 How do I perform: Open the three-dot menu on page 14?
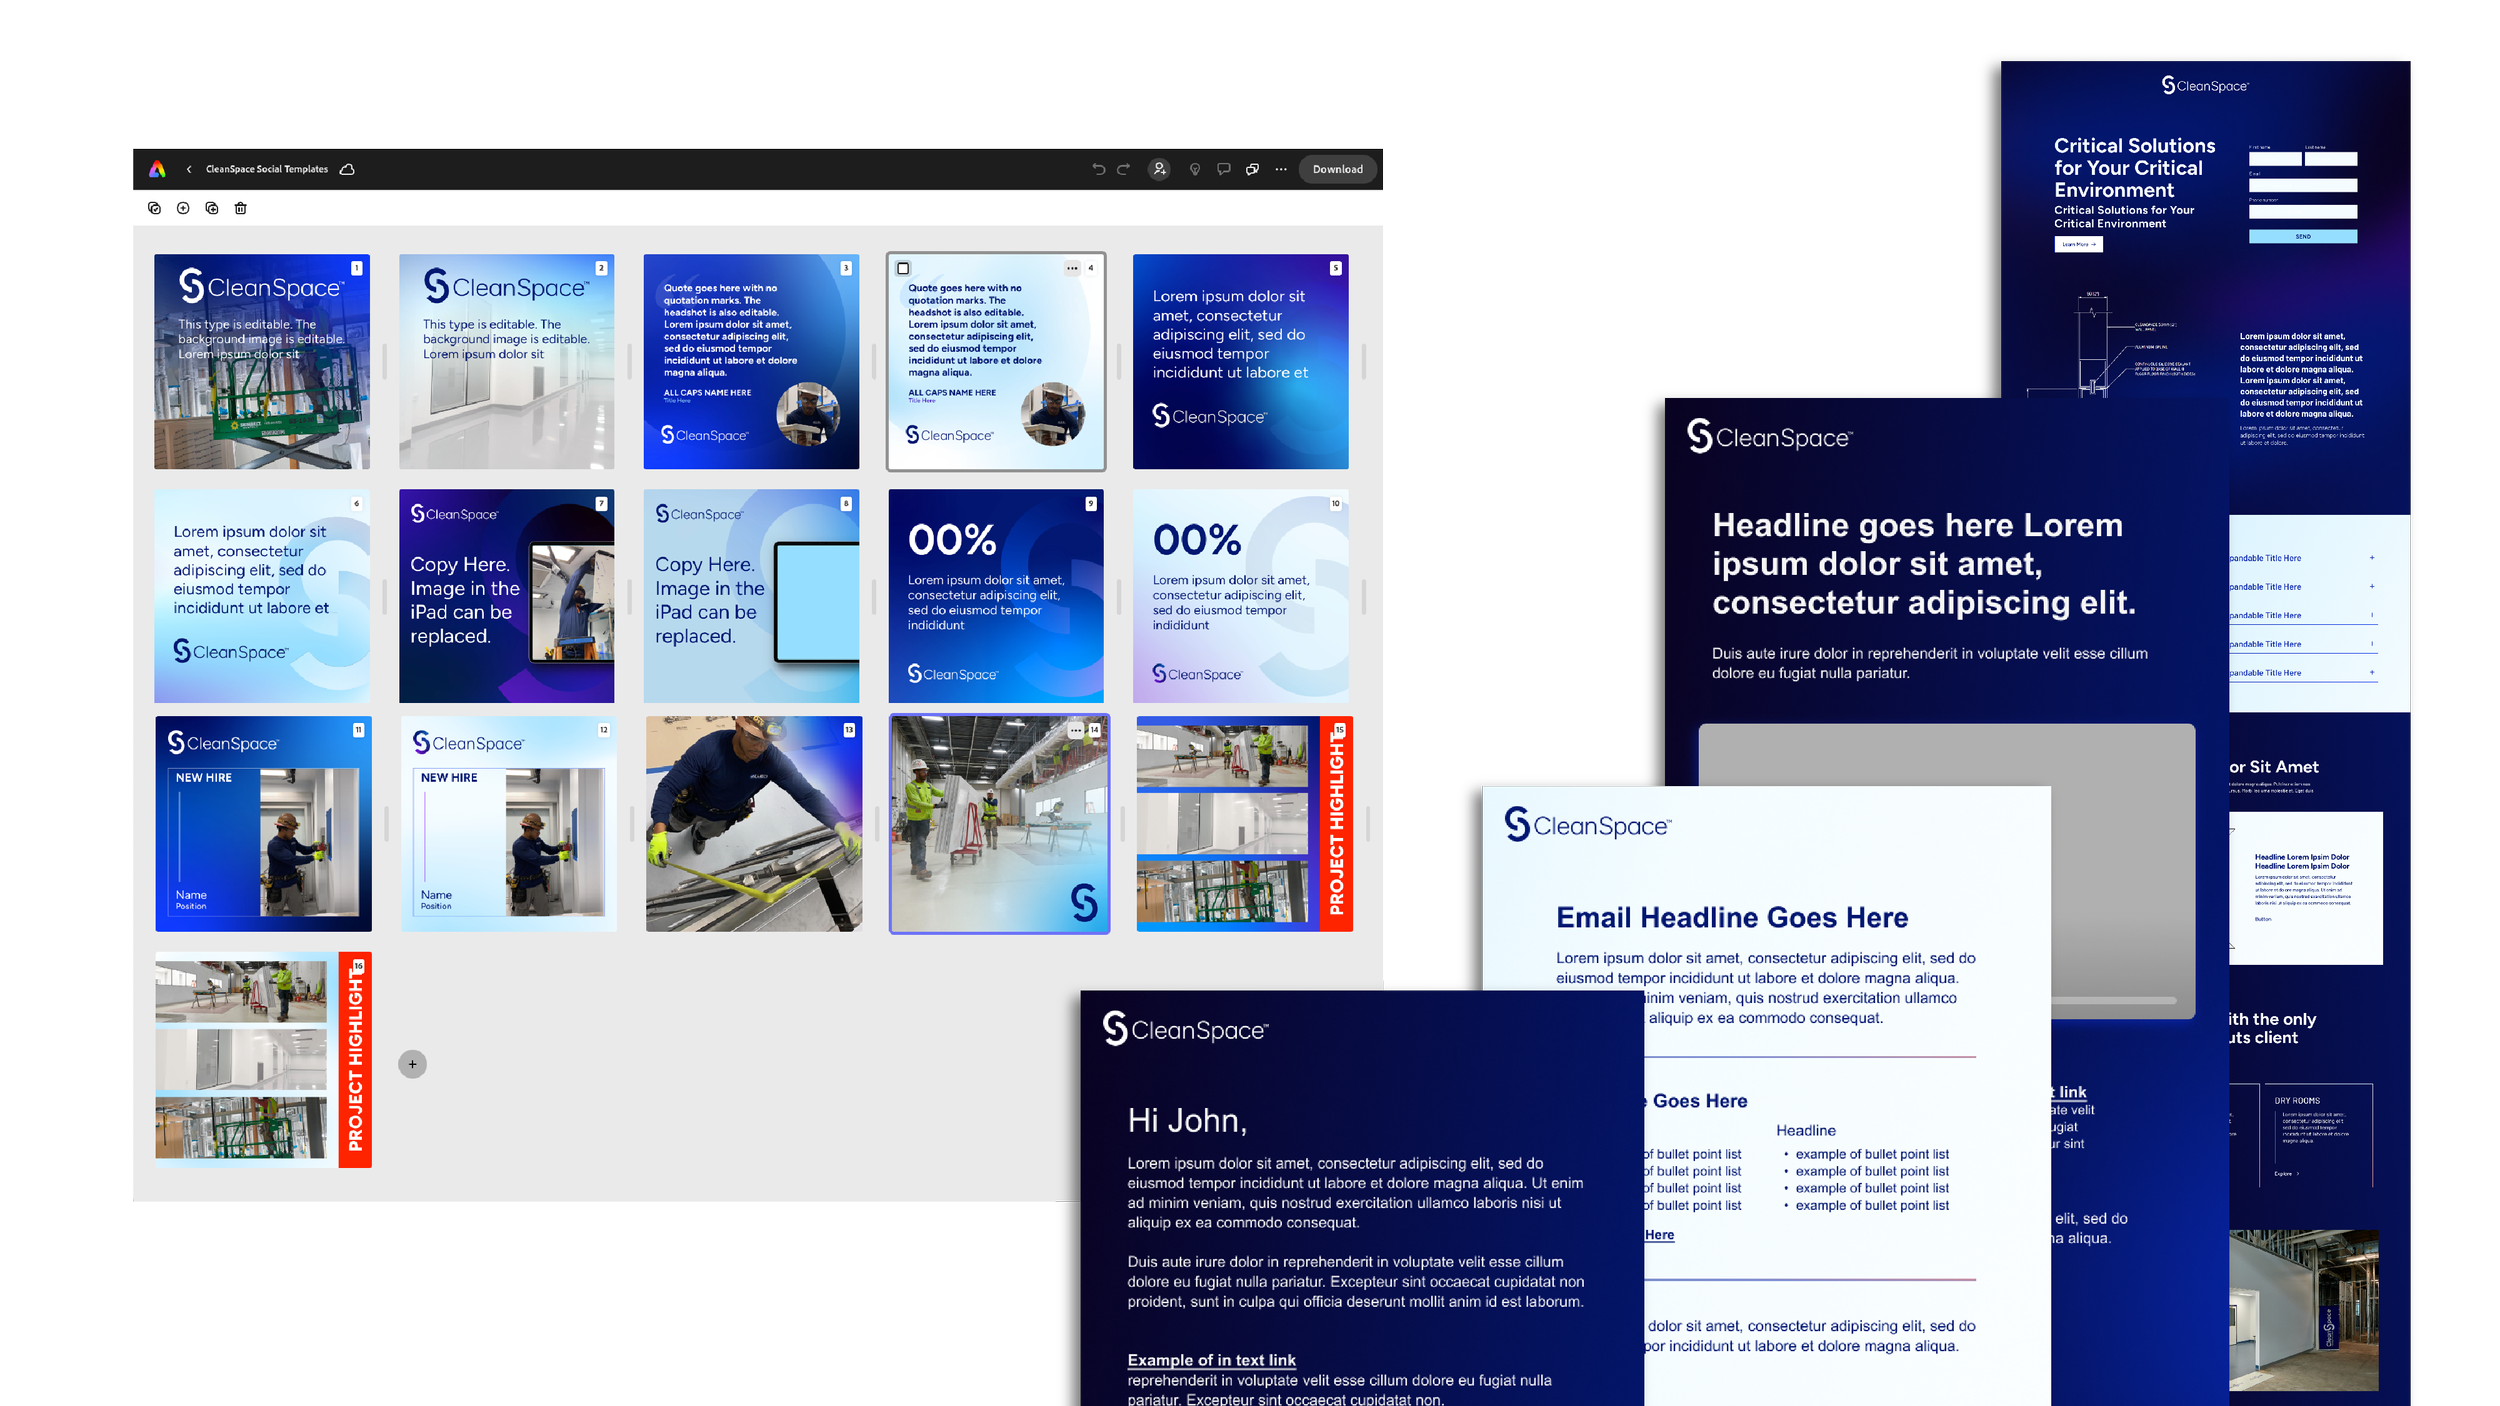tap(1075, 730)
